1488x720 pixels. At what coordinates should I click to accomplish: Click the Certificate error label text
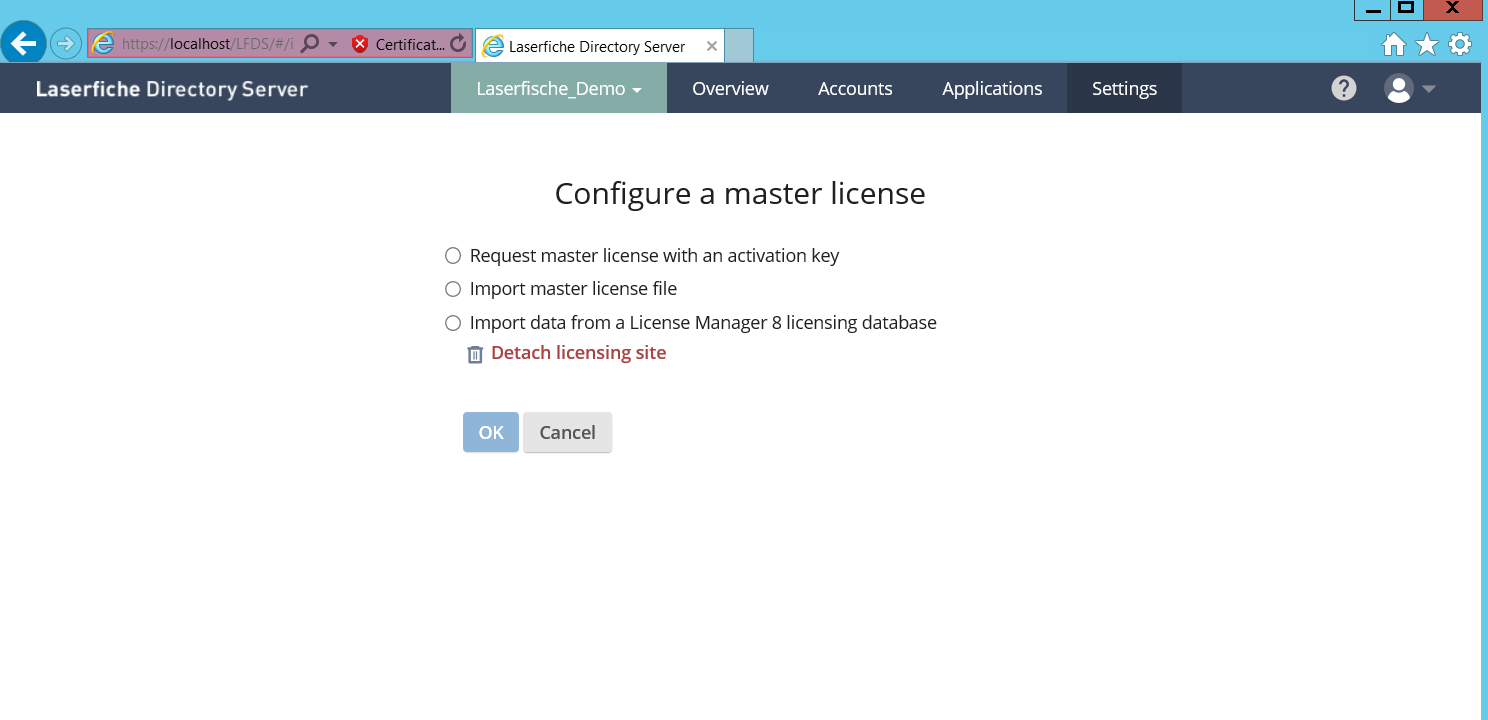(x=410, y=44)
